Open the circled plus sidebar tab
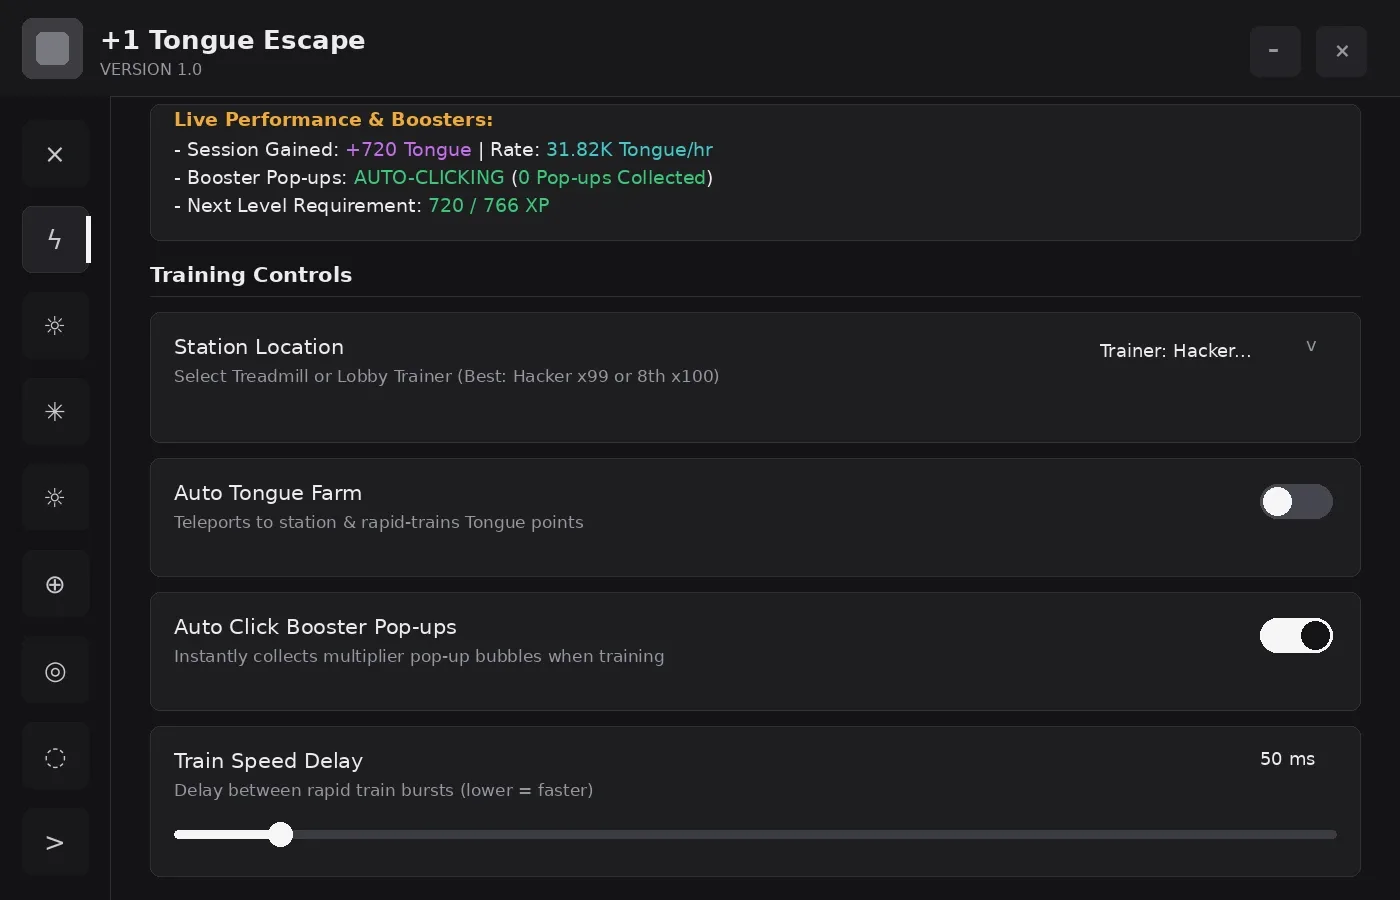This screenshot has height=900, width=1400. [x=55, y=584]
